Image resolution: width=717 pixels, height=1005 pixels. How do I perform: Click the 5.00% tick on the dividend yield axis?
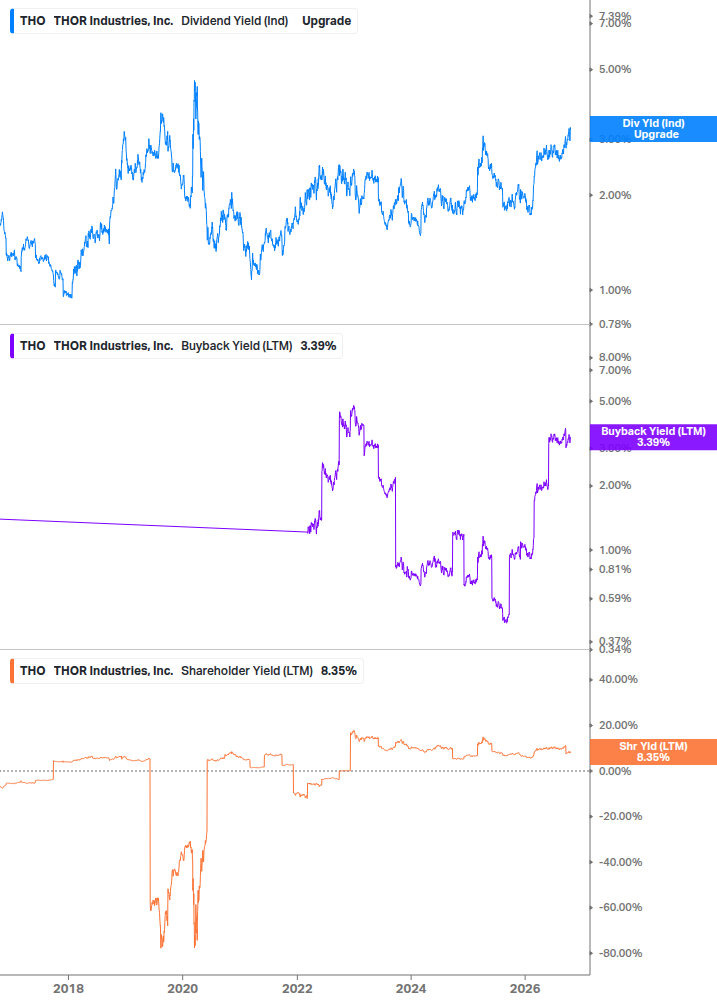tap(614, 69)
